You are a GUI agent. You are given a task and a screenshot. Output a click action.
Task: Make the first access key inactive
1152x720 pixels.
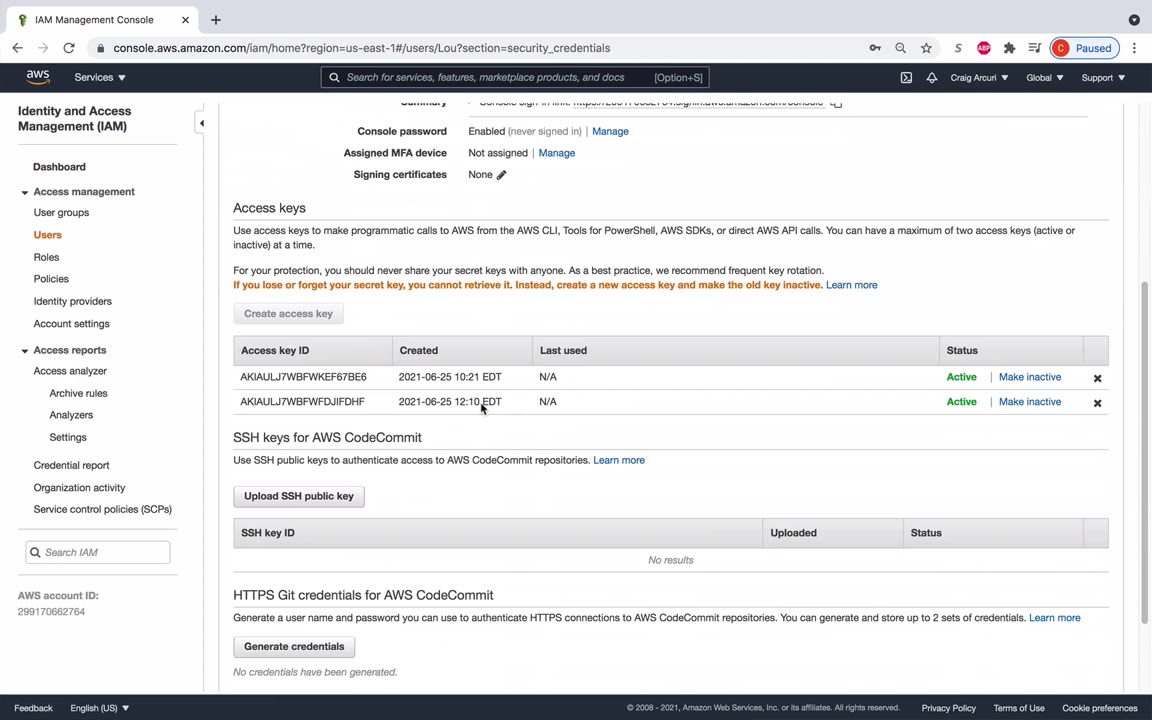pos(1029,377)
